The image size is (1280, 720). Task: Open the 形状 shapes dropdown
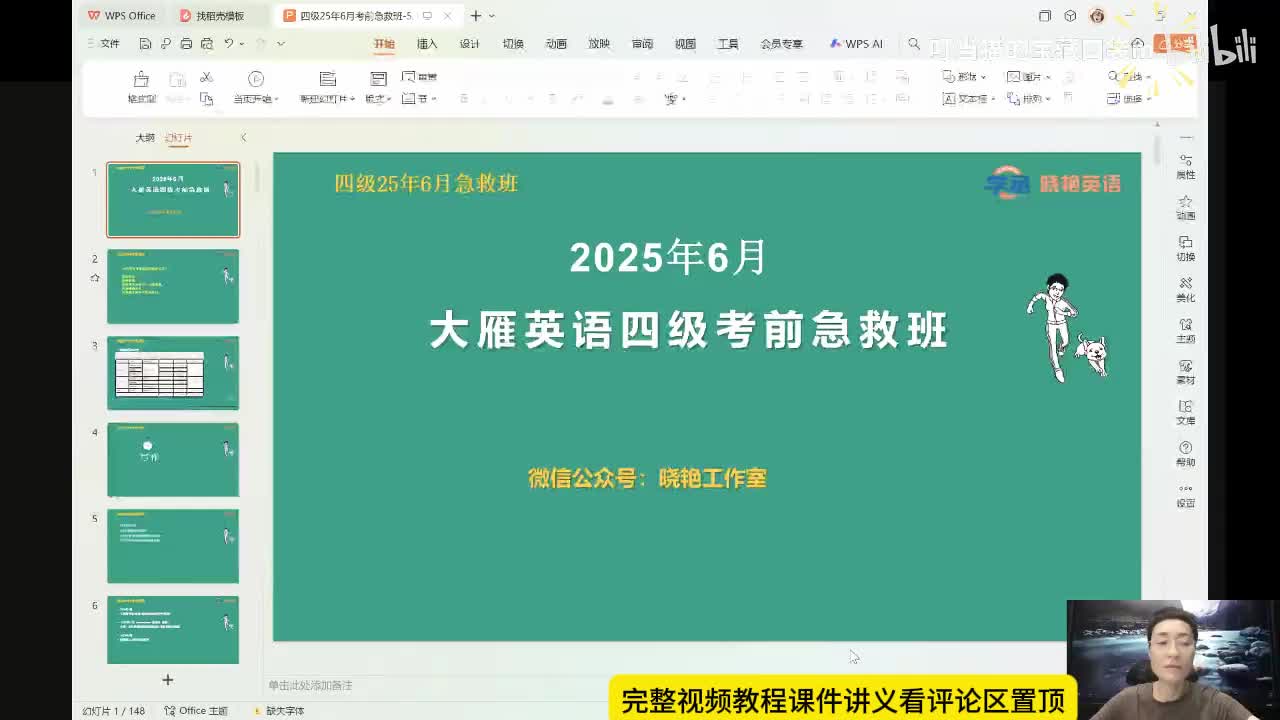click(964, 77)
